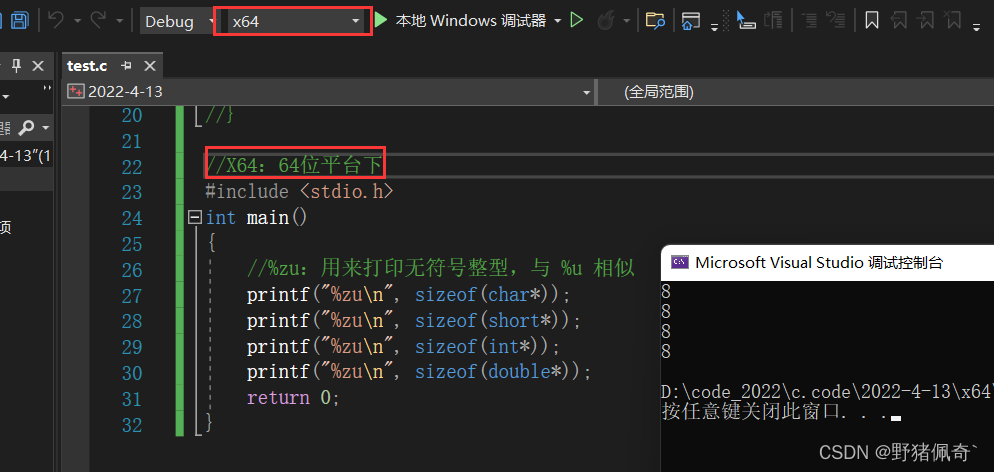Select the test.c editor tab

point(87,66)
